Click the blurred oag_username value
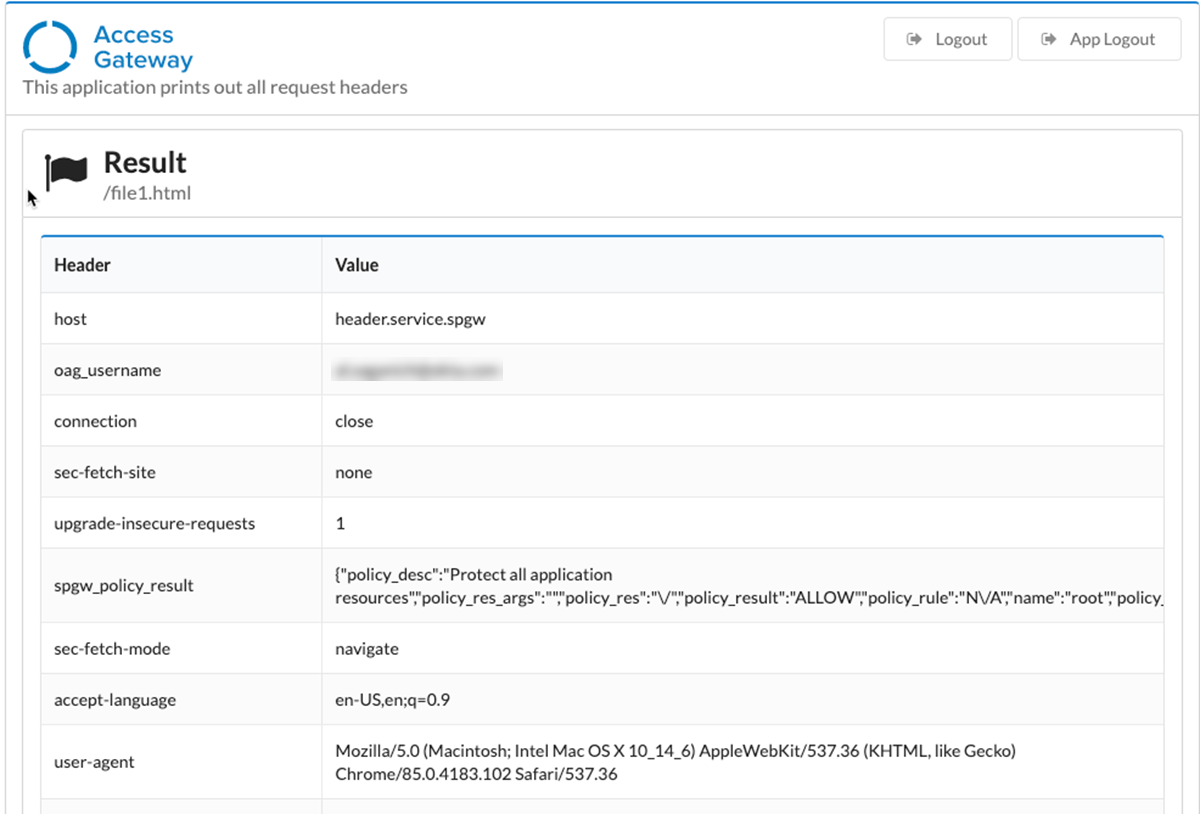The width and height of the screenshot is (1200, 814). coord(417,371)
